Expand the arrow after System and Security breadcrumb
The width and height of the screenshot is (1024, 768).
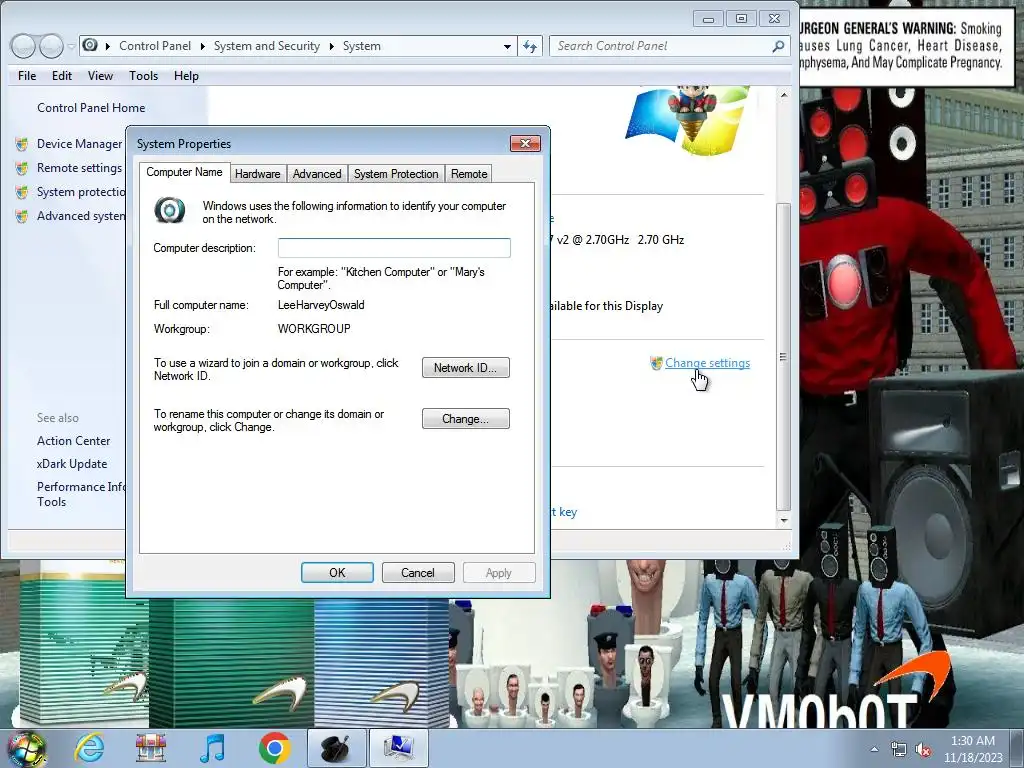click(332, 46)
